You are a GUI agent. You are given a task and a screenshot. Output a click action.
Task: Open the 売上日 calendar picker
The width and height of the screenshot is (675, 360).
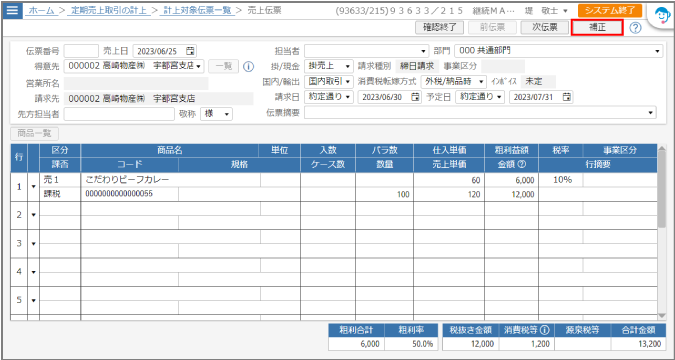point(190,51)
